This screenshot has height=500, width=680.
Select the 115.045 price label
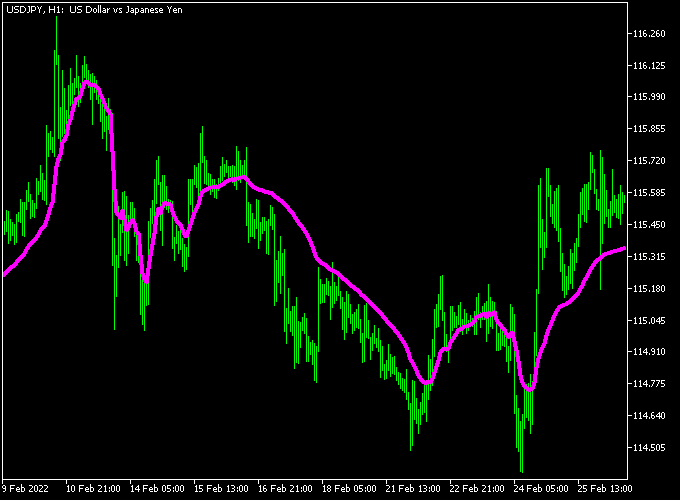point(649,321)
